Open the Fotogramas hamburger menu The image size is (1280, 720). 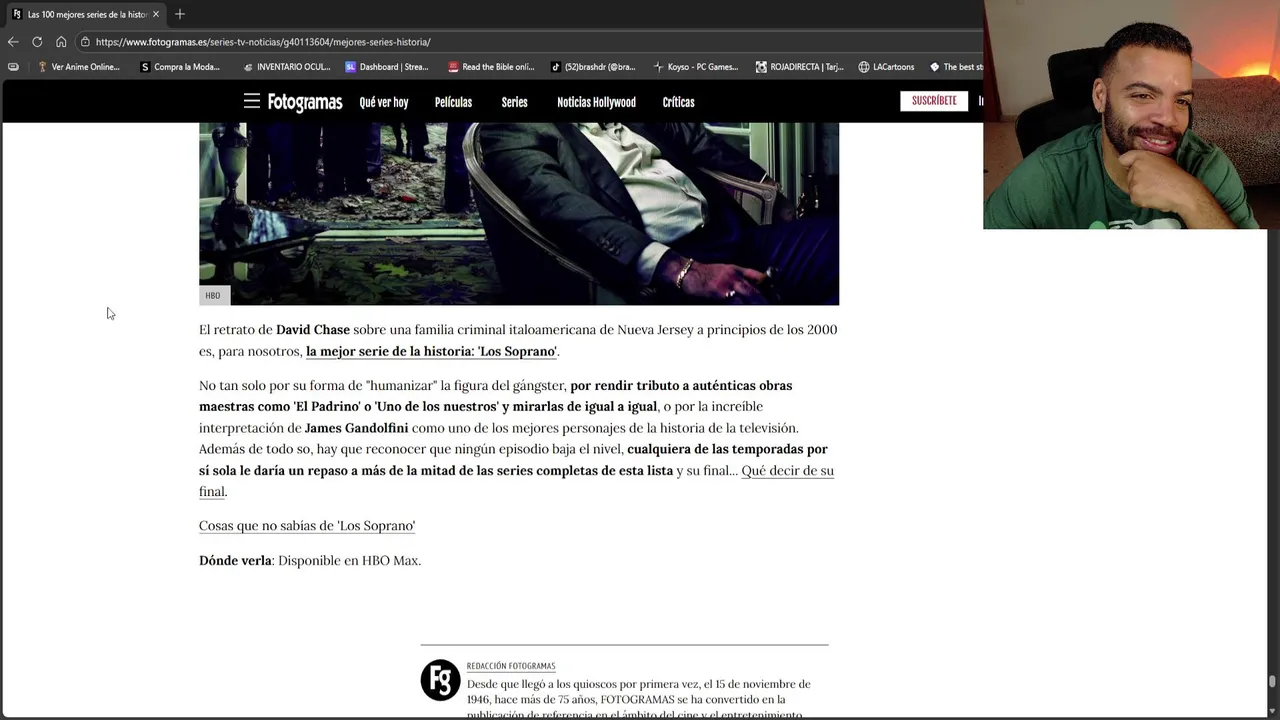[252, 101]
